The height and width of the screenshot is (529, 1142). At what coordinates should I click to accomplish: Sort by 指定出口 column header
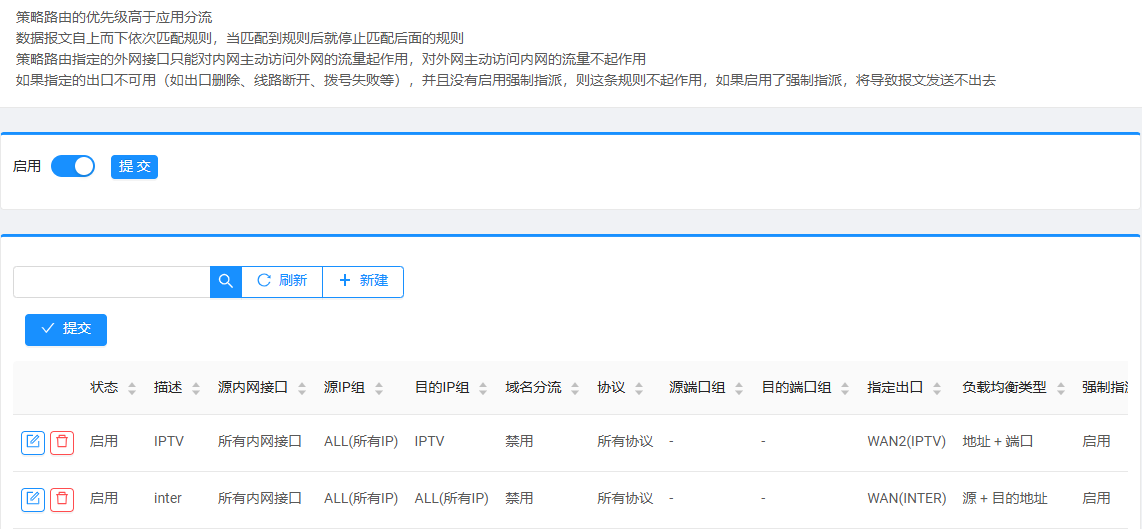(905, 388)
